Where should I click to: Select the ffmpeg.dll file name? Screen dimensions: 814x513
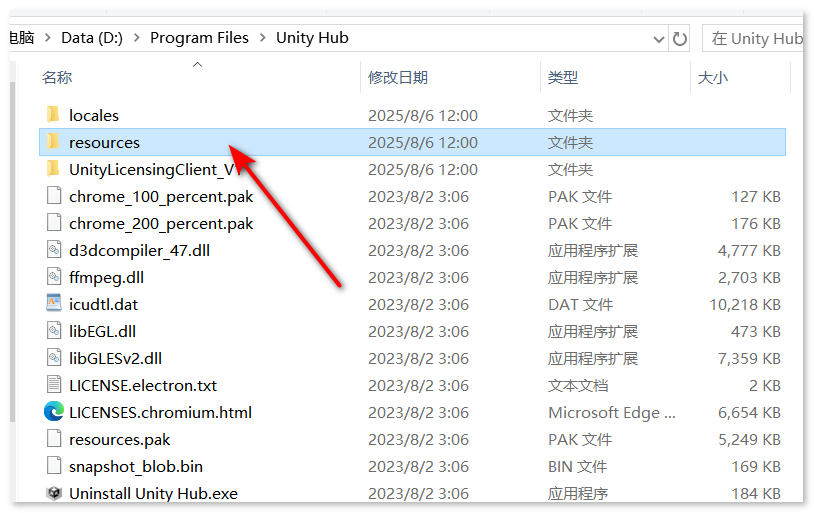pyautogui.click(x=106, y=278)
